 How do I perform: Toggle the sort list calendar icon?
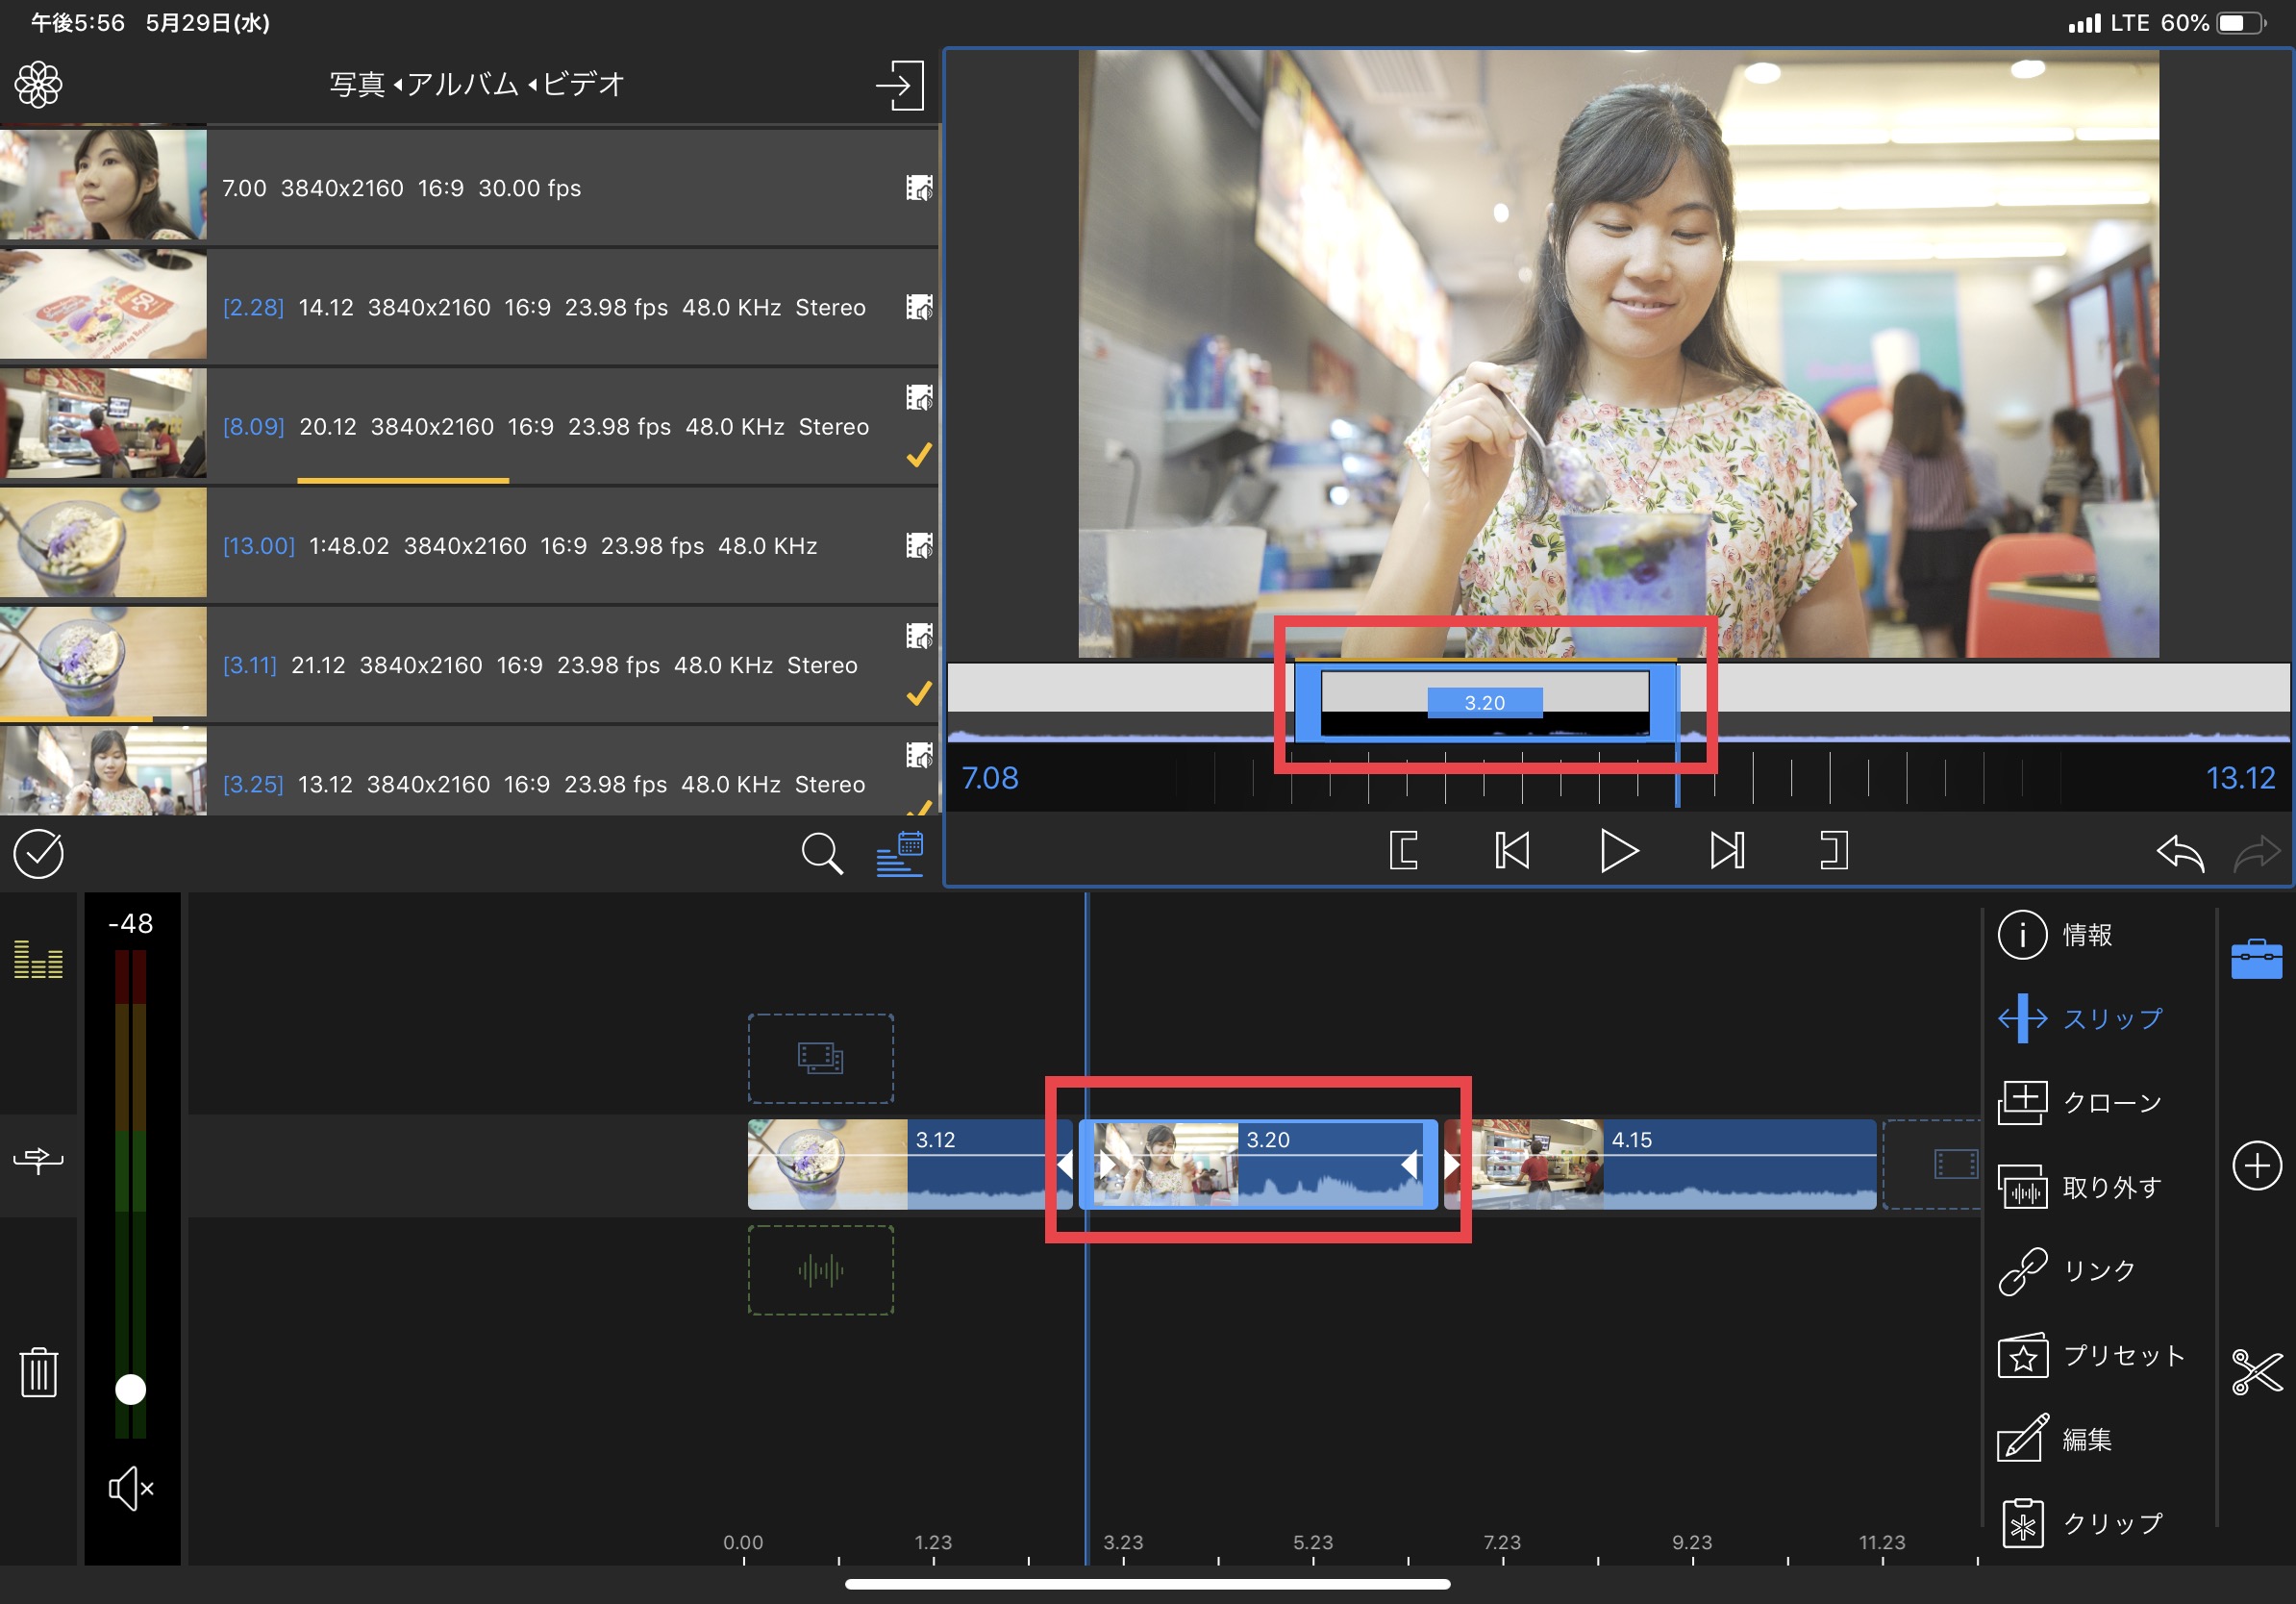click(x=899, y=854)
